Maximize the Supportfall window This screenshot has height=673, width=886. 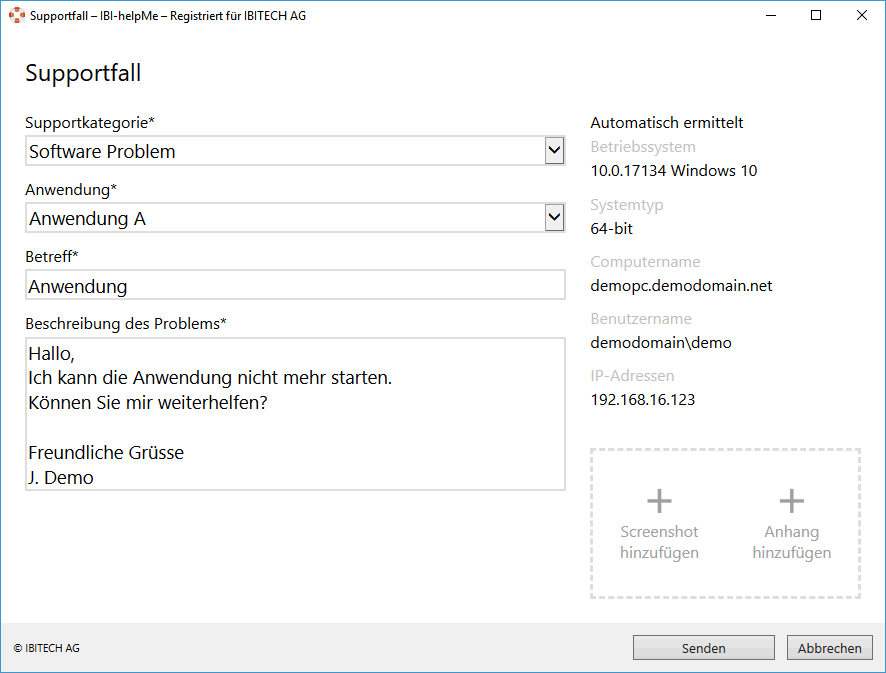point(816,16)
